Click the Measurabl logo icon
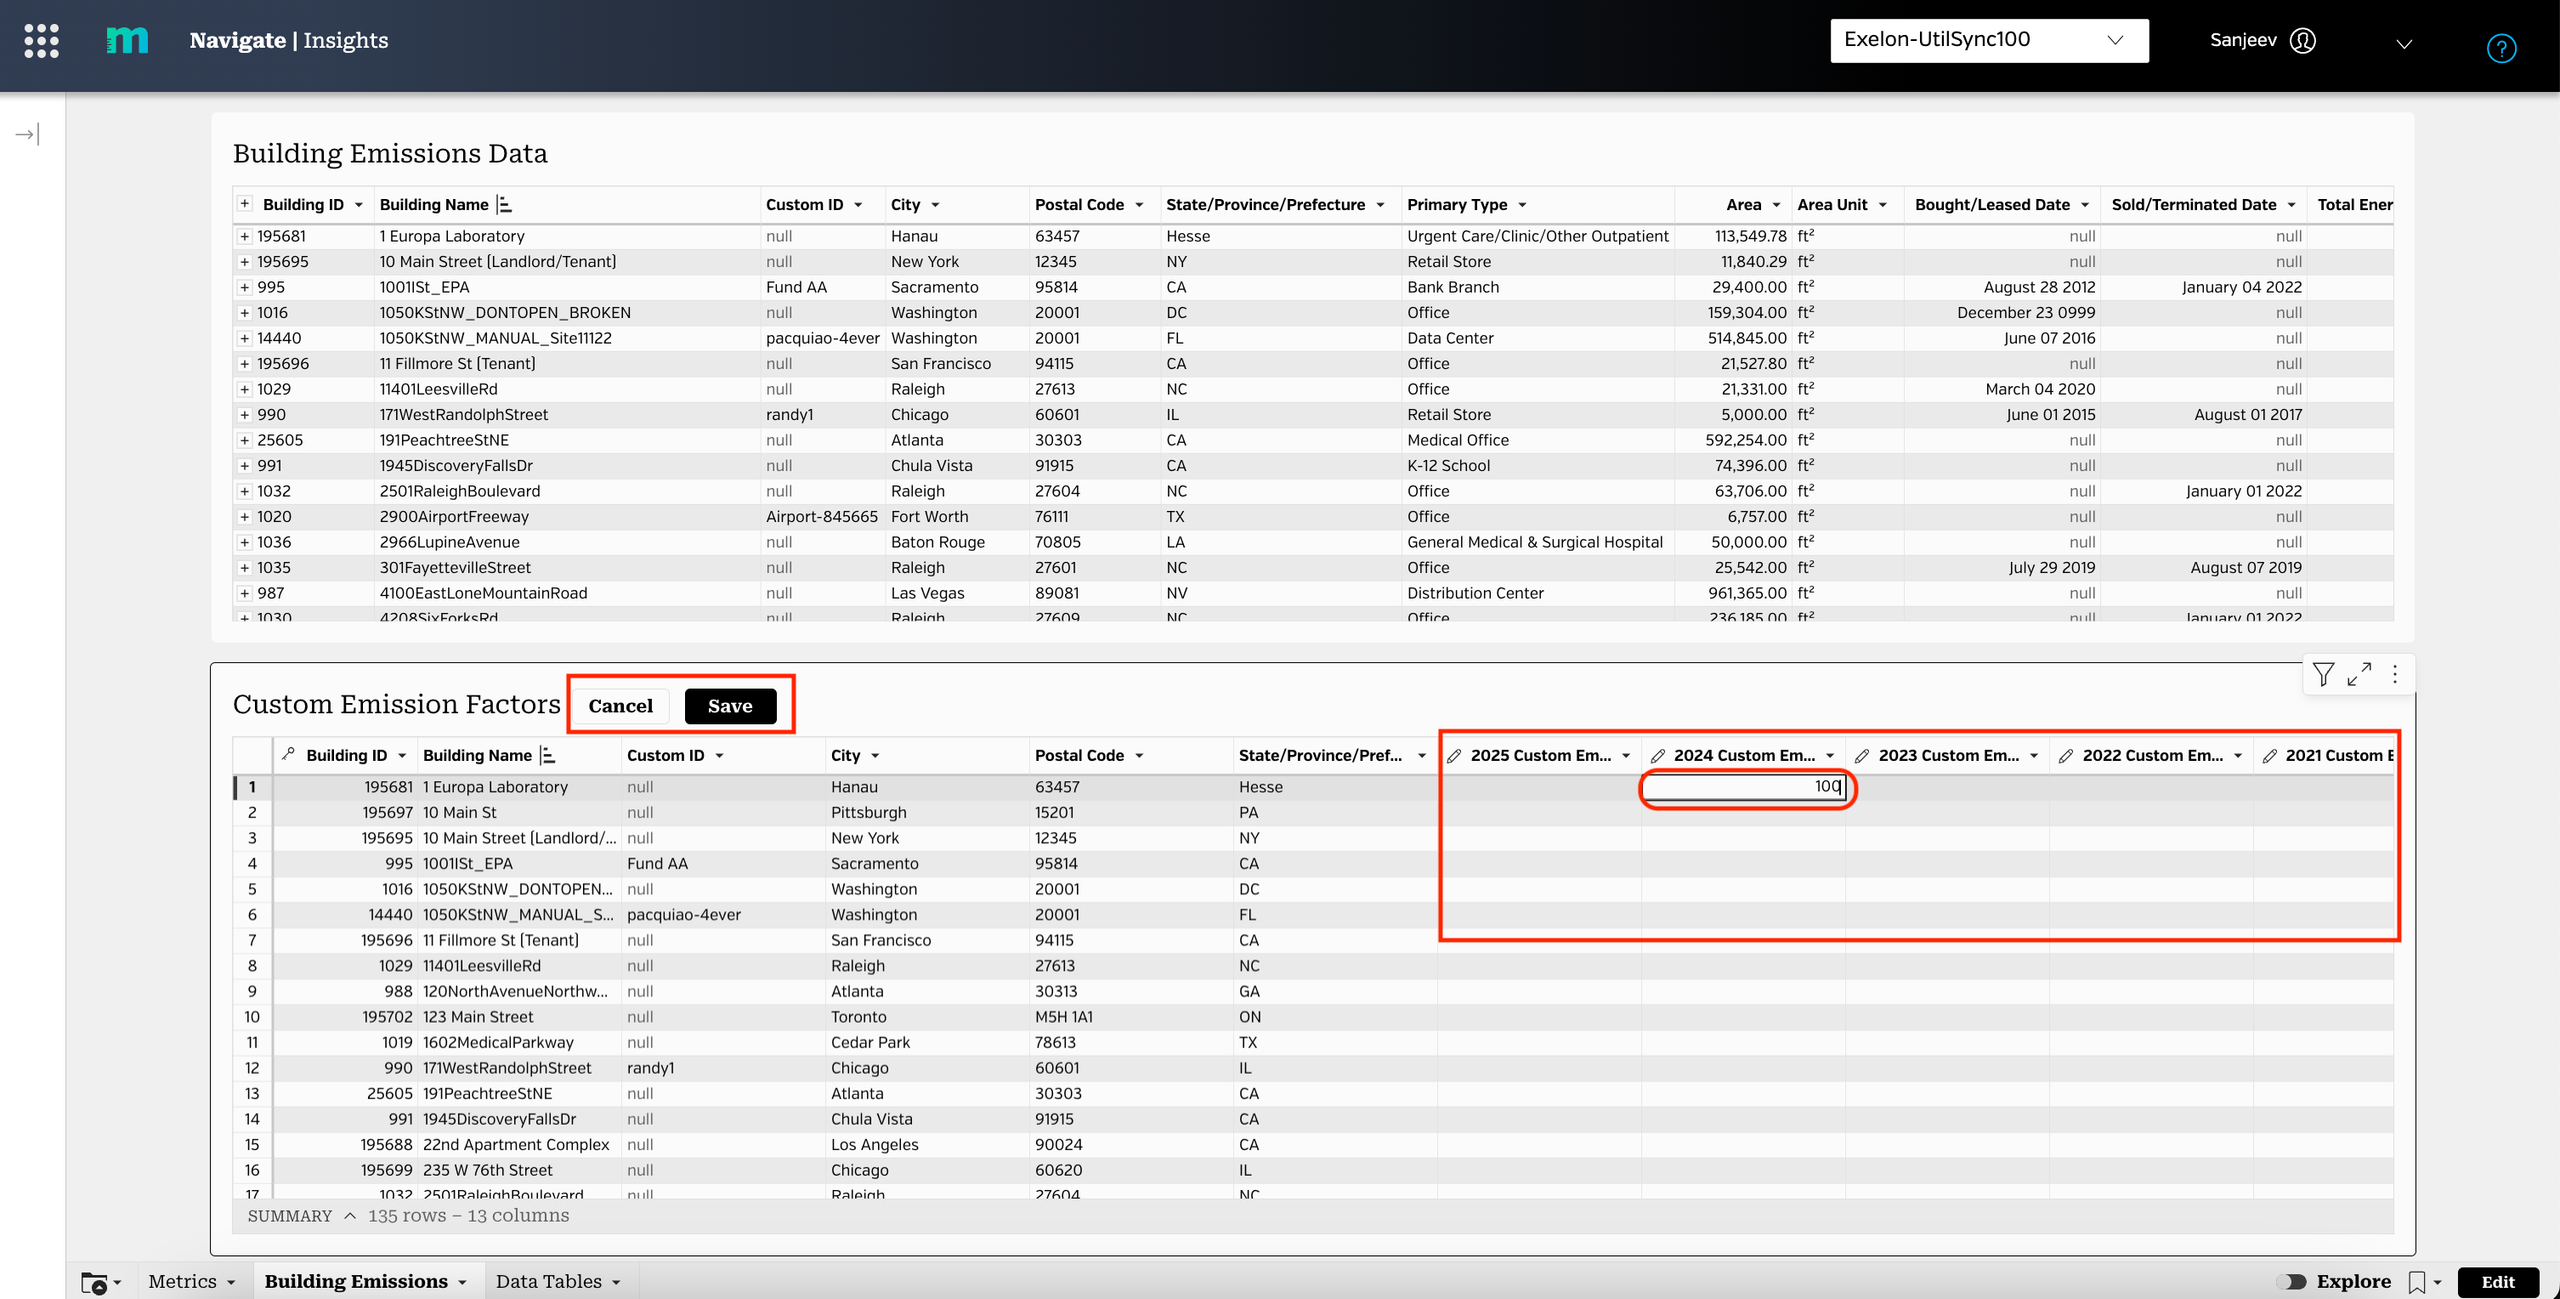Screen dimensions: 2560x1299 127,40
